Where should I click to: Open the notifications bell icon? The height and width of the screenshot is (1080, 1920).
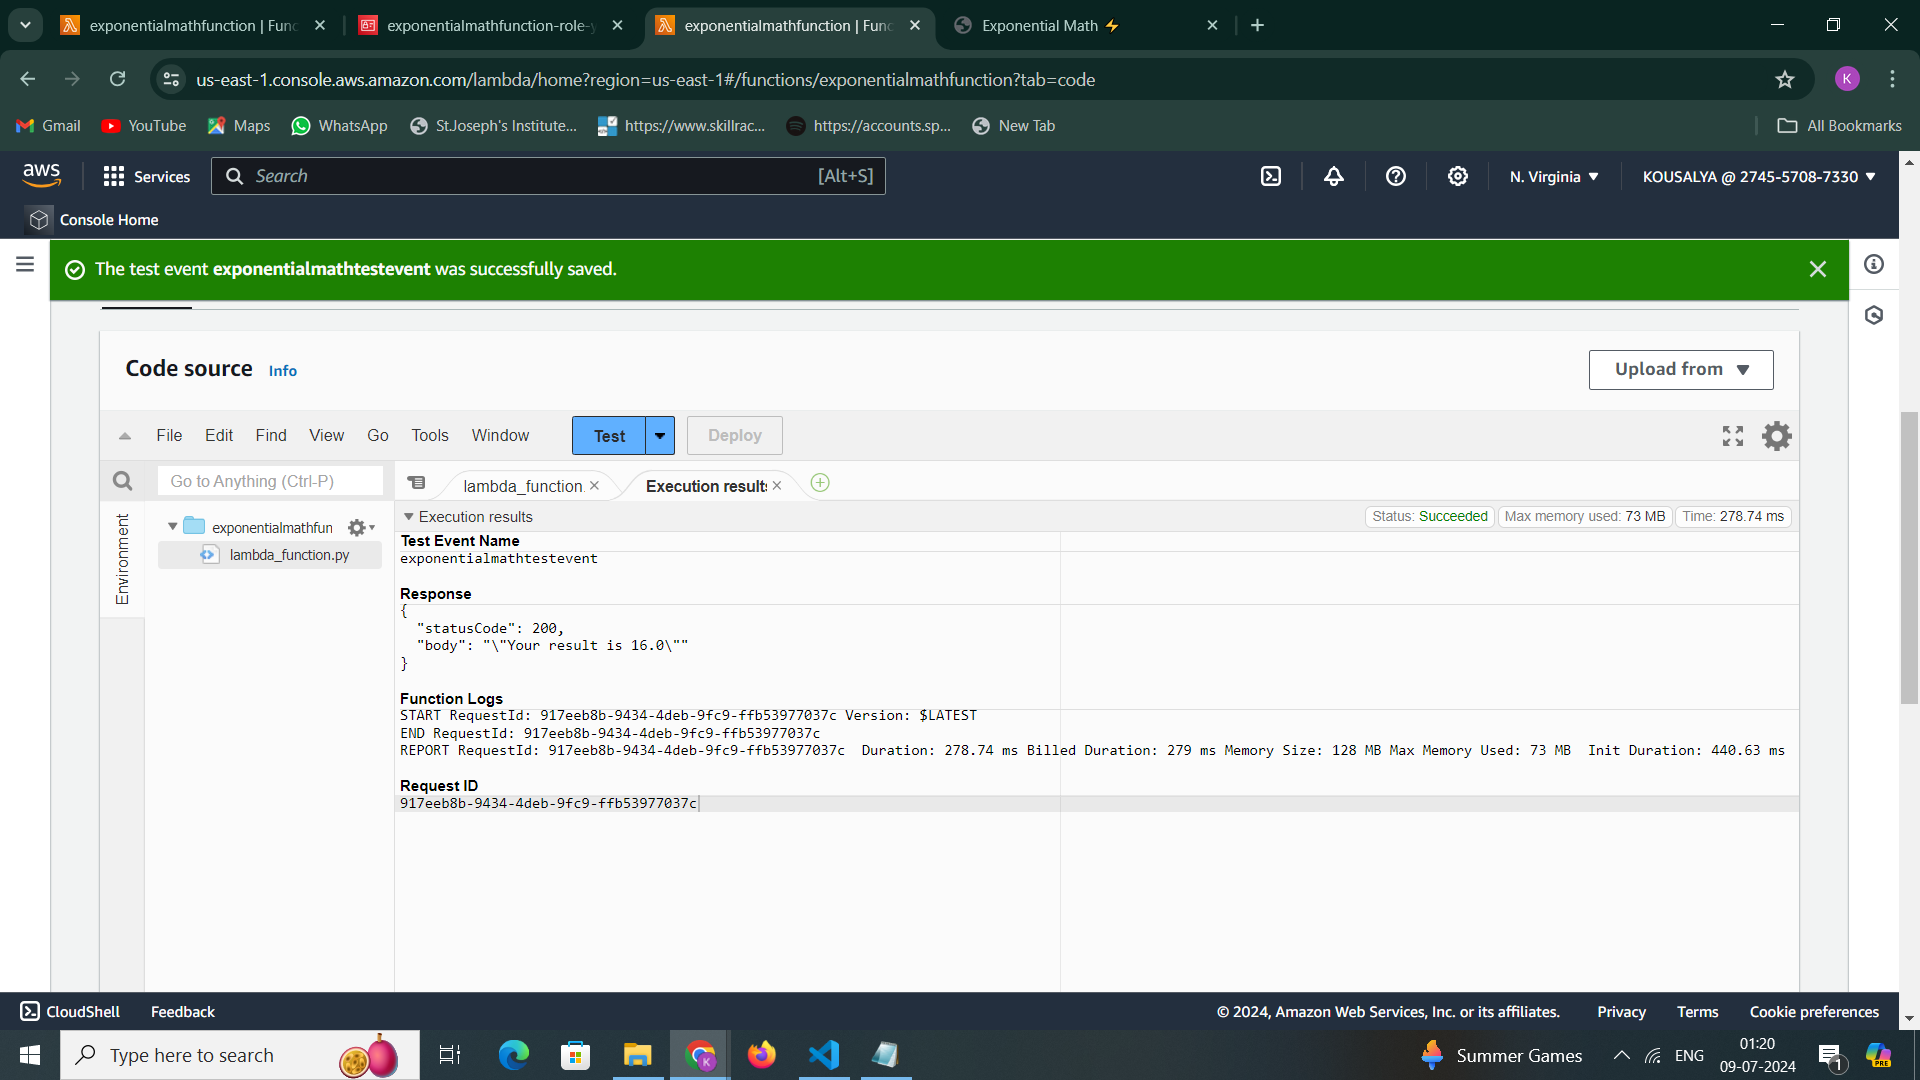tap(1334, 176)
